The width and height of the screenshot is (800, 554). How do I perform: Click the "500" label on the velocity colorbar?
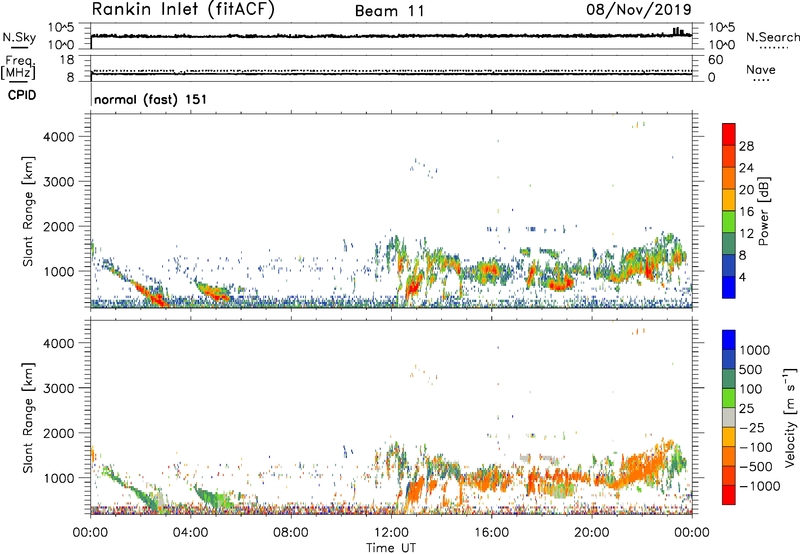[x=751, y=370]
